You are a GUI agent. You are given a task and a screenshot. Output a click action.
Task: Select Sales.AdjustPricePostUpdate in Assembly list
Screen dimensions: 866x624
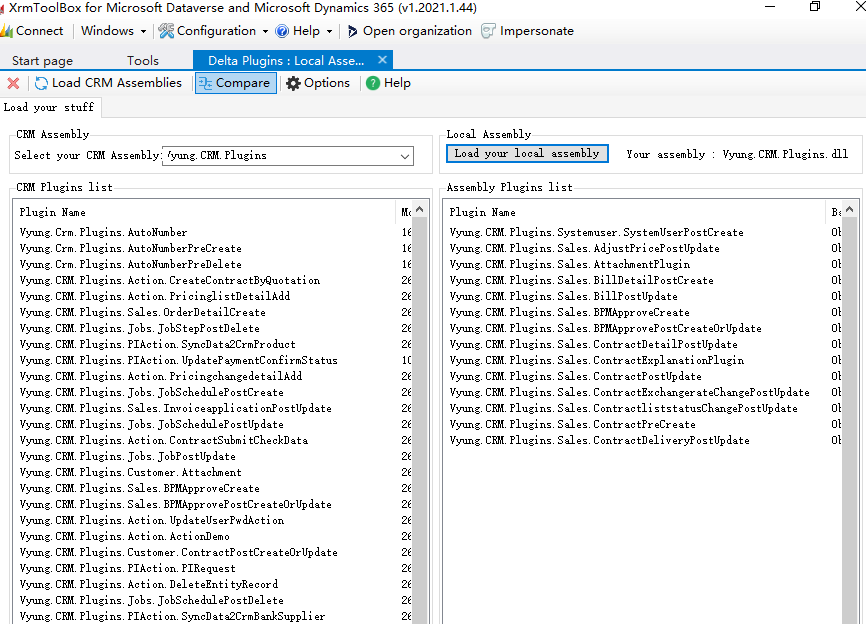pos(643,248)
